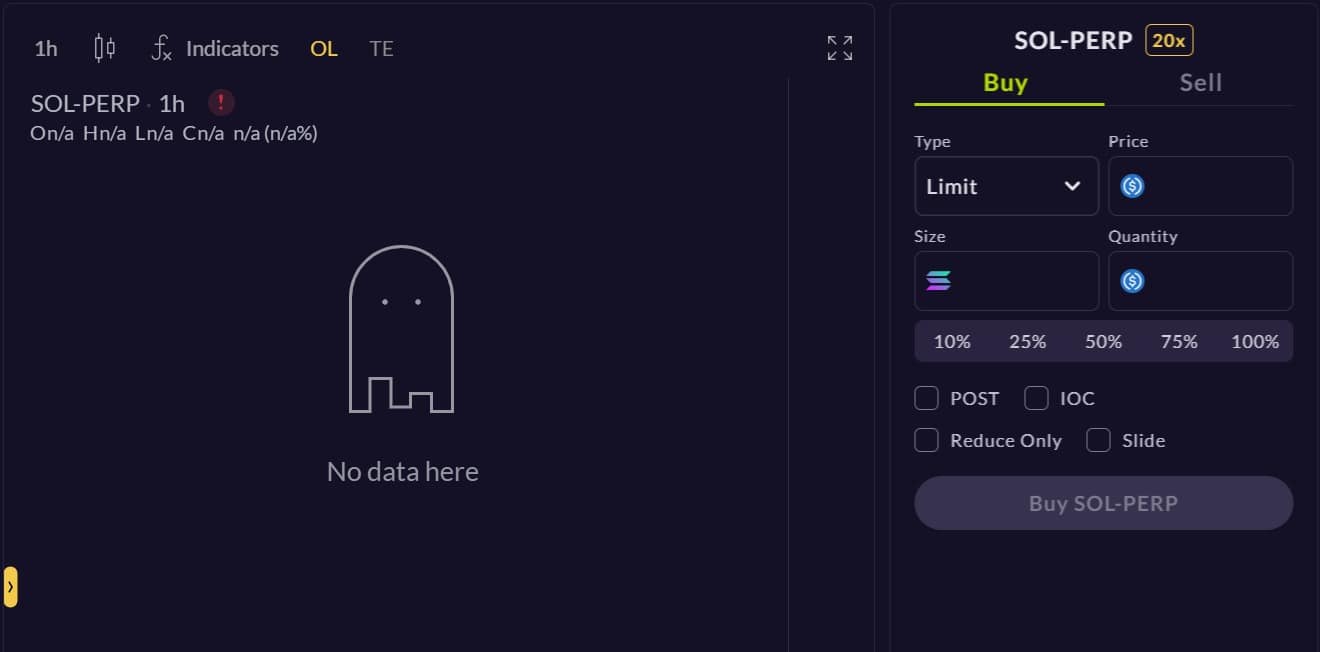
Task: Click the Solana icon in Size field
Action: [x=938, y=281]
